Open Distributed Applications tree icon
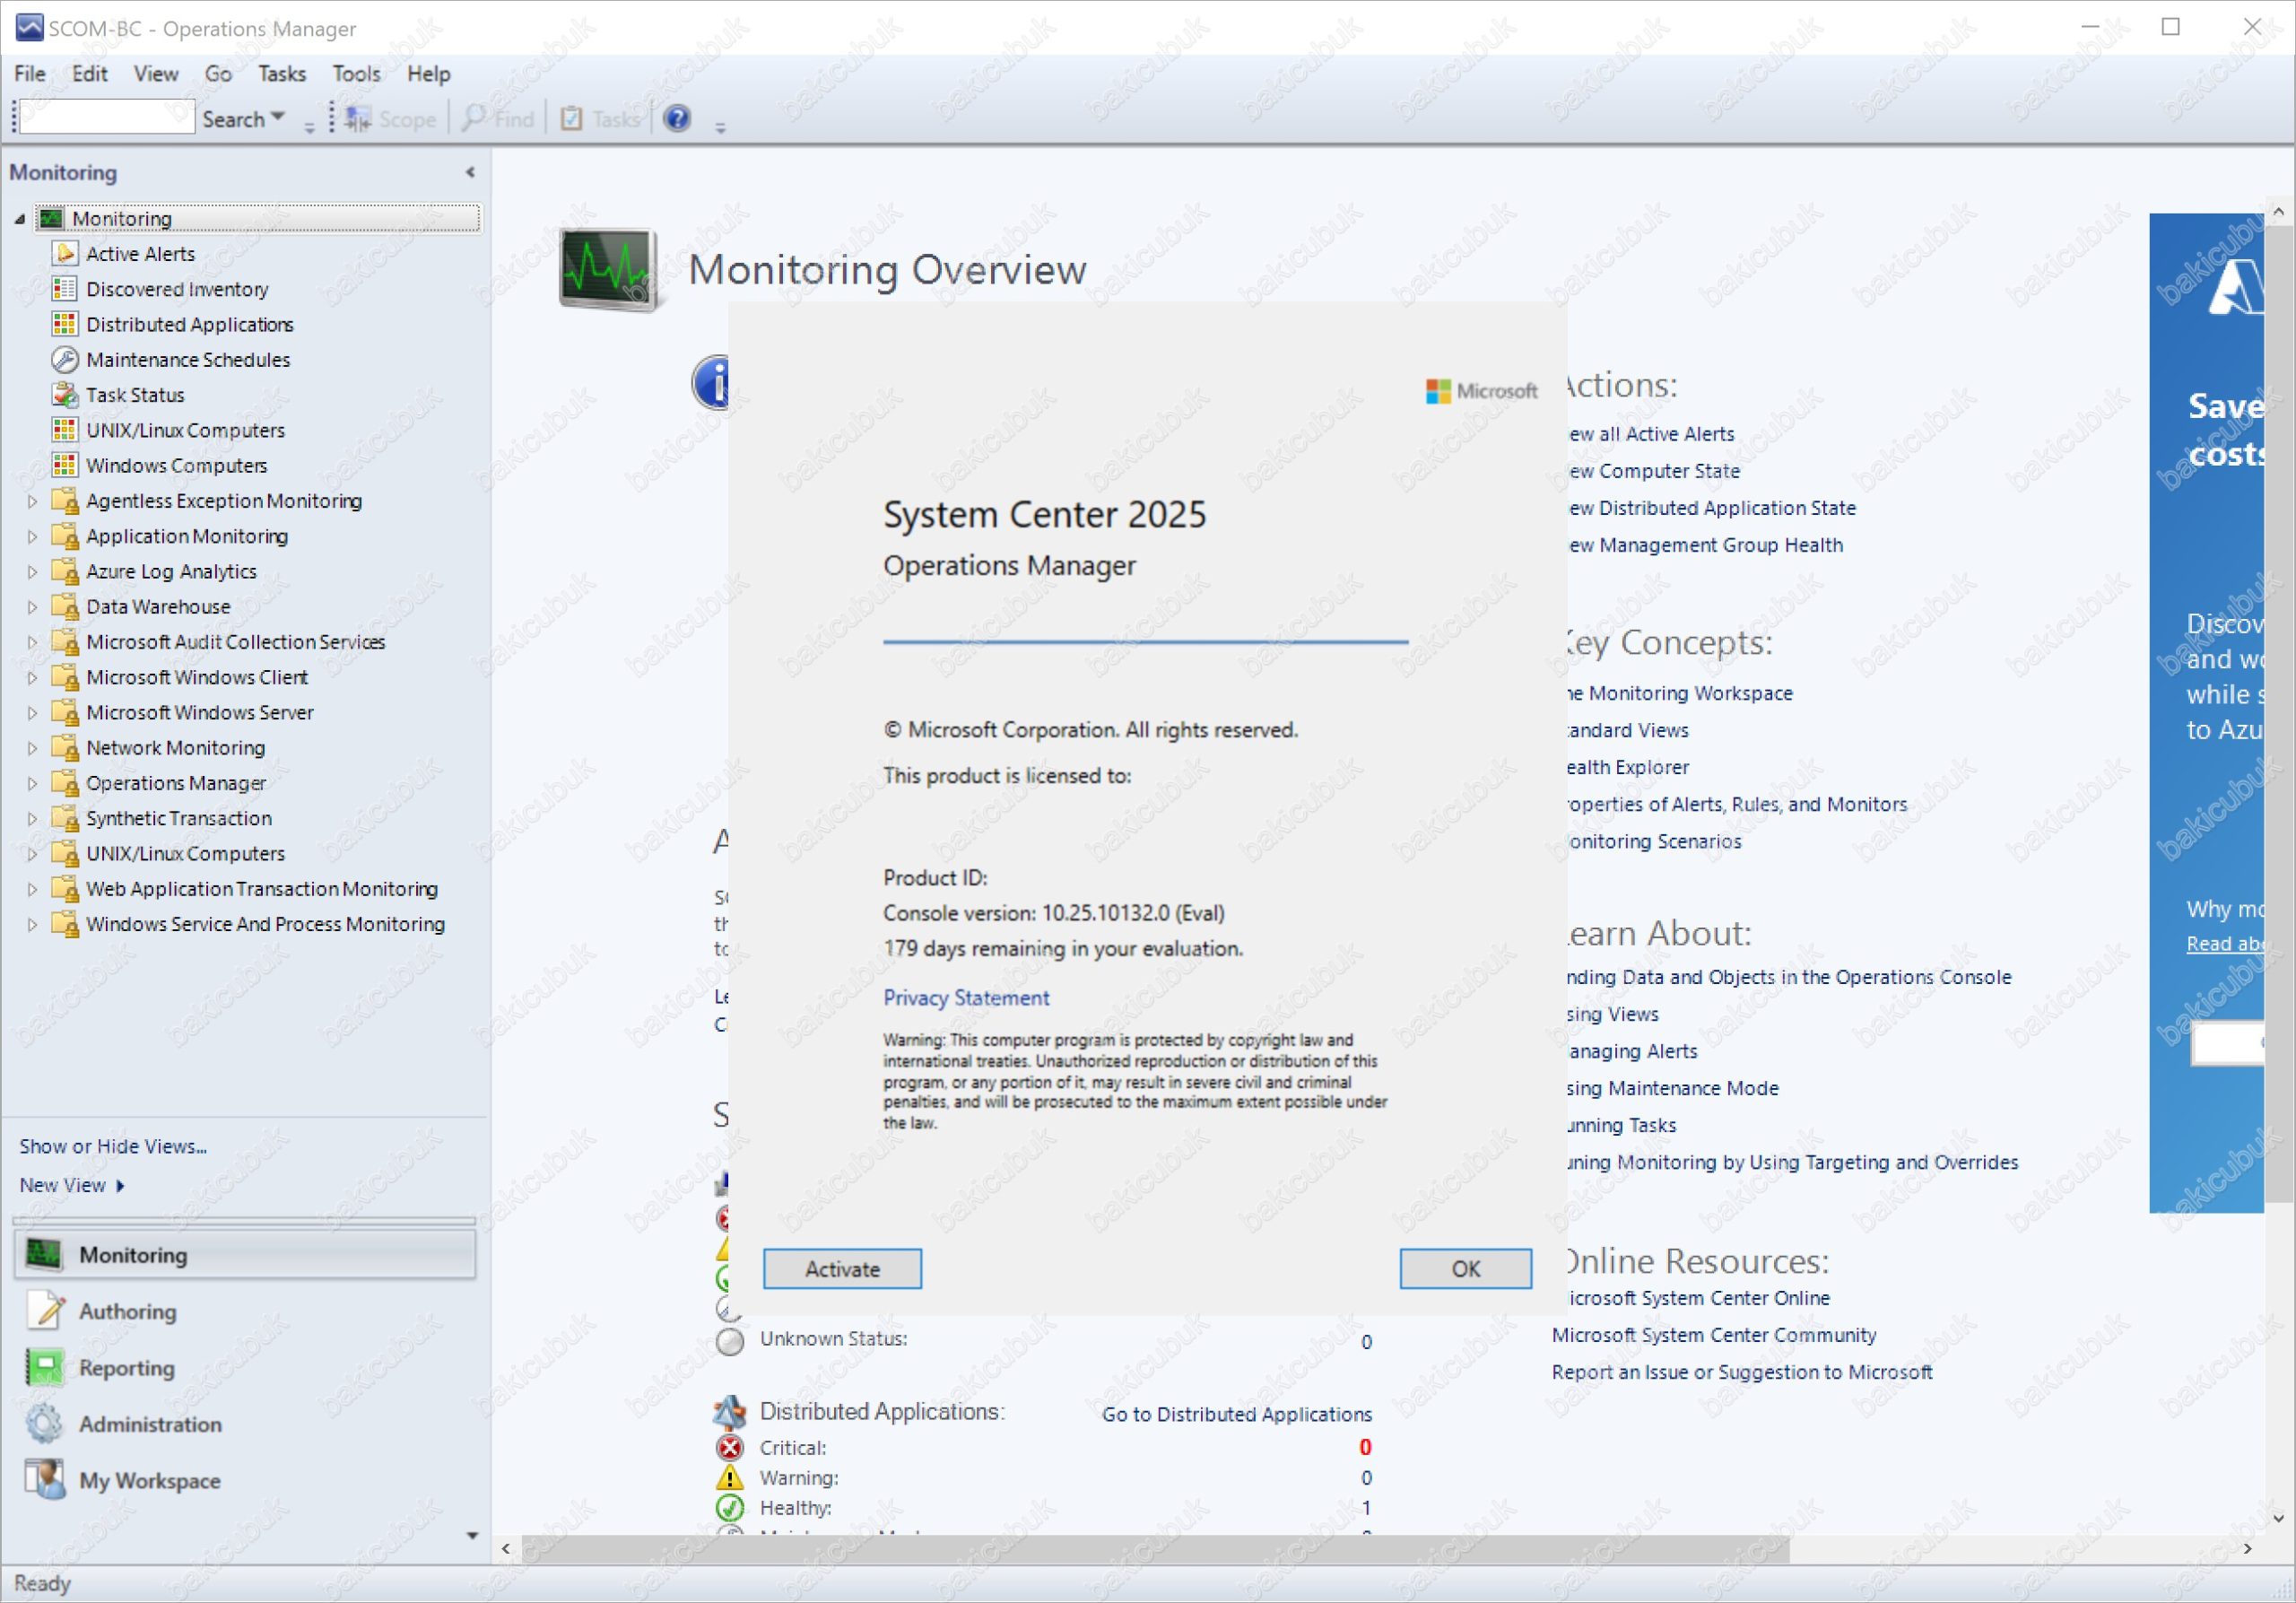This screenshot has height=1603, width=2296. click(65, 324)
